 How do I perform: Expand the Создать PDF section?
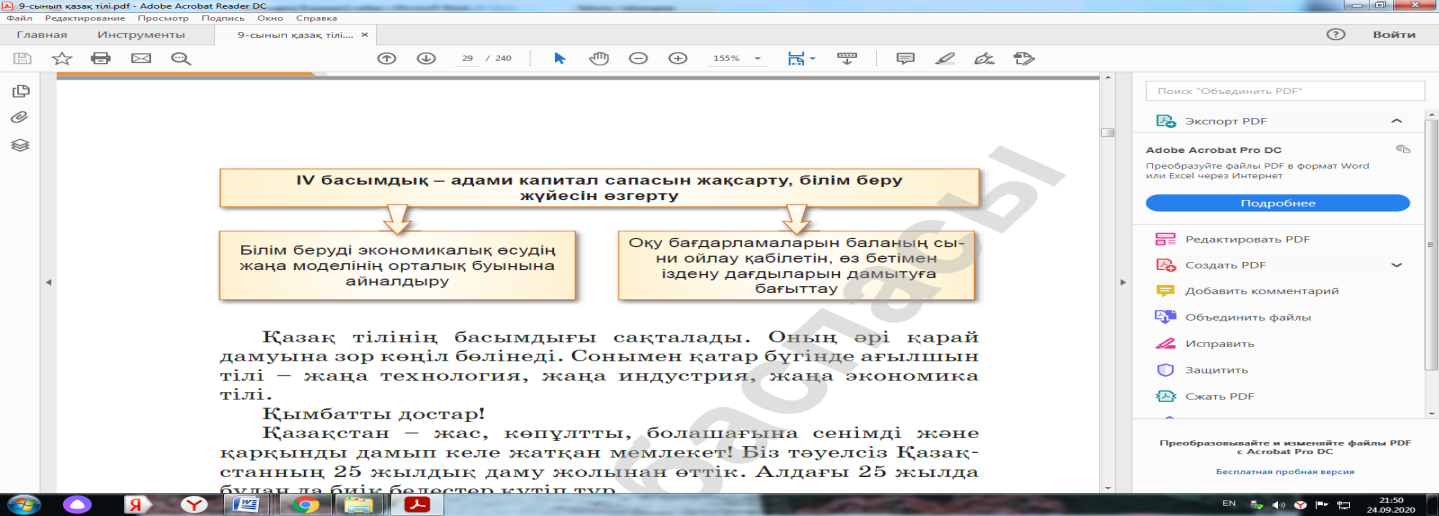coord(1396,265)
